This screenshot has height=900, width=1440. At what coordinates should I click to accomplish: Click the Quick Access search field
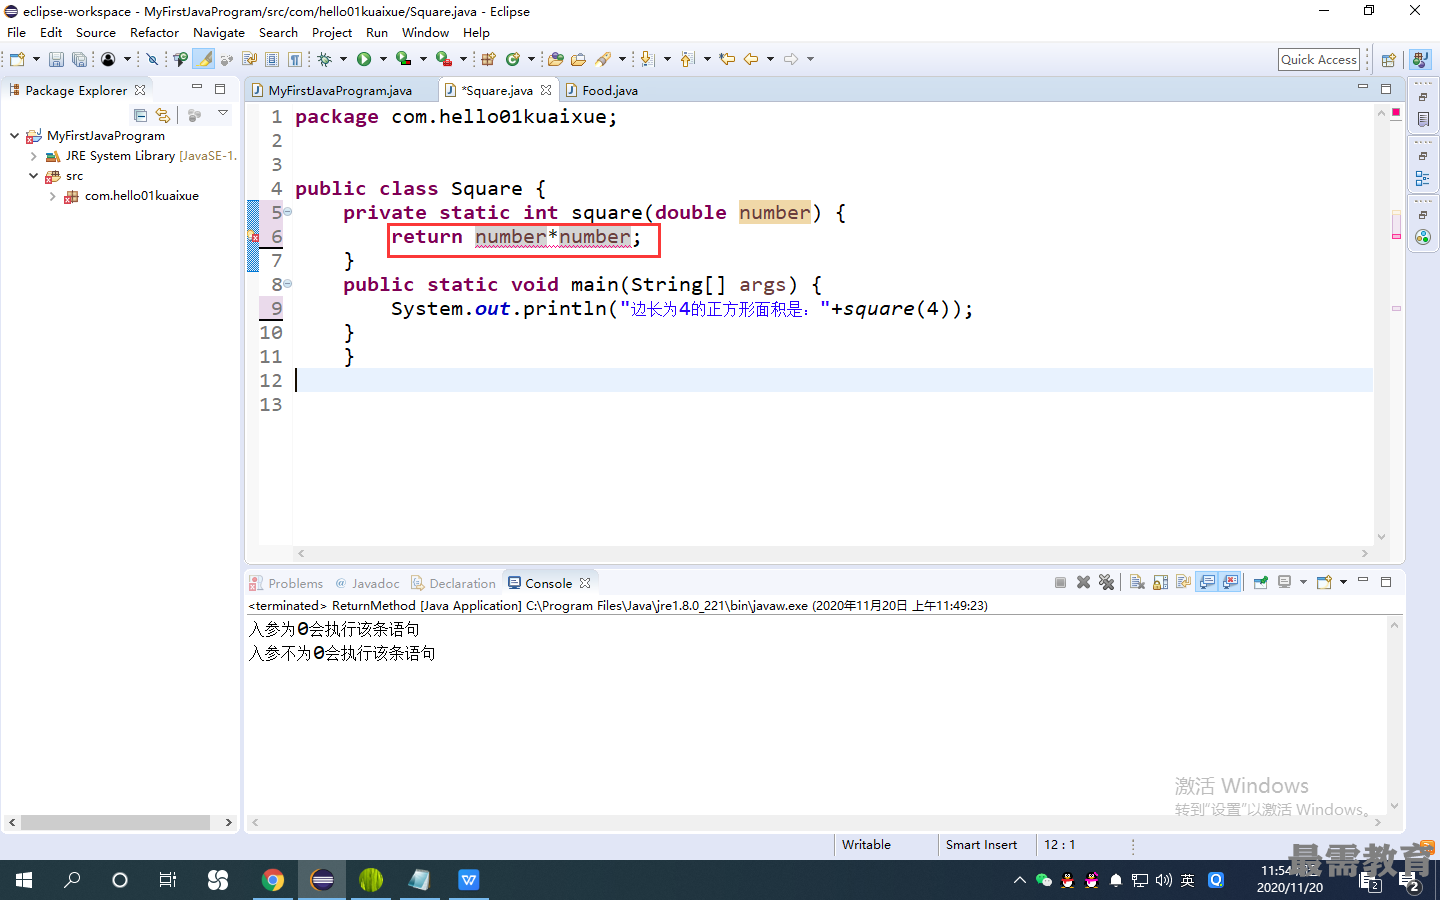click(1319, 59)
